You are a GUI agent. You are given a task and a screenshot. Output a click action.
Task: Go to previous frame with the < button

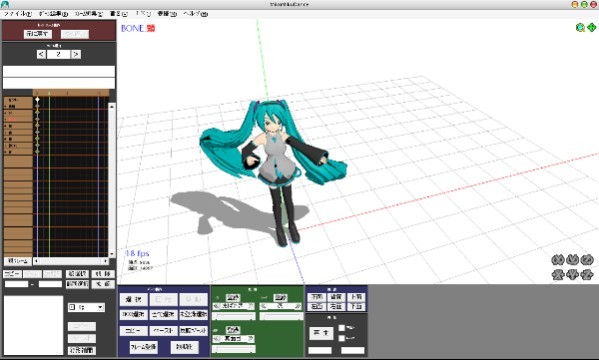coord(41,54)
